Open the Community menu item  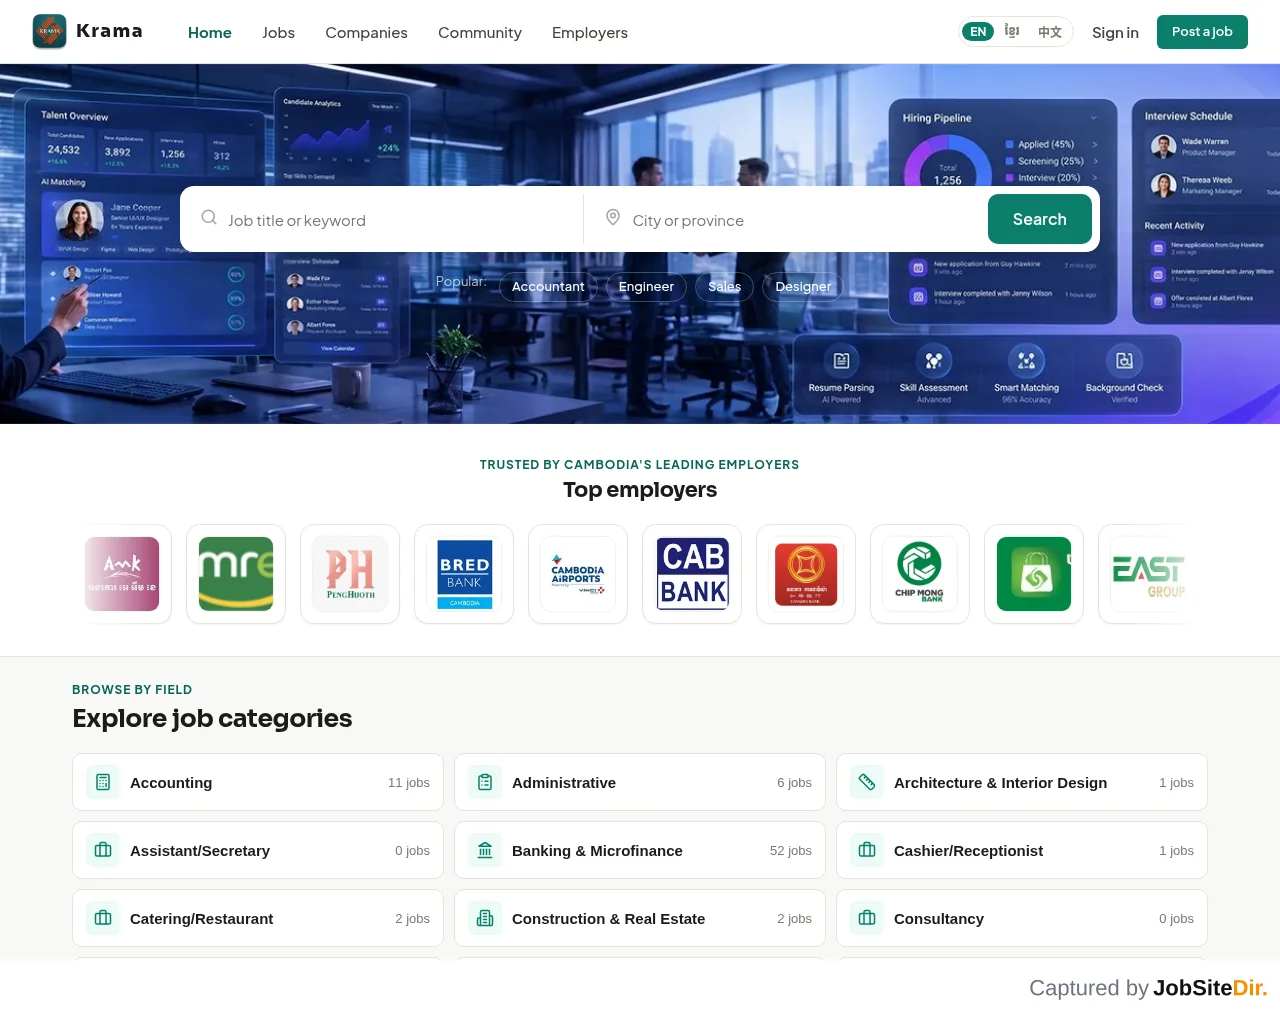(480, 32)
